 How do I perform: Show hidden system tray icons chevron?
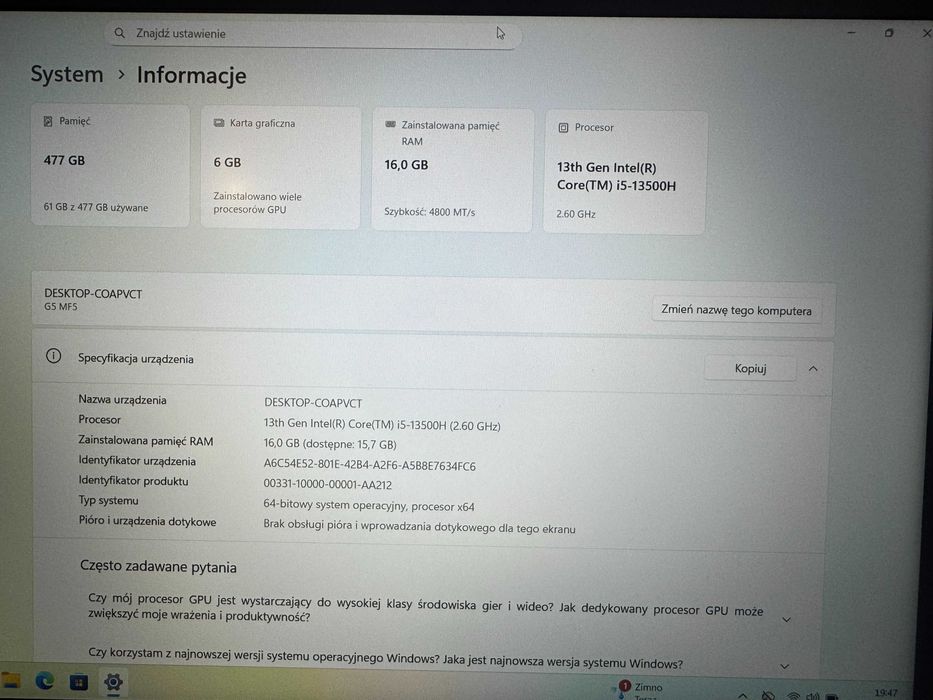click(743, 695)
